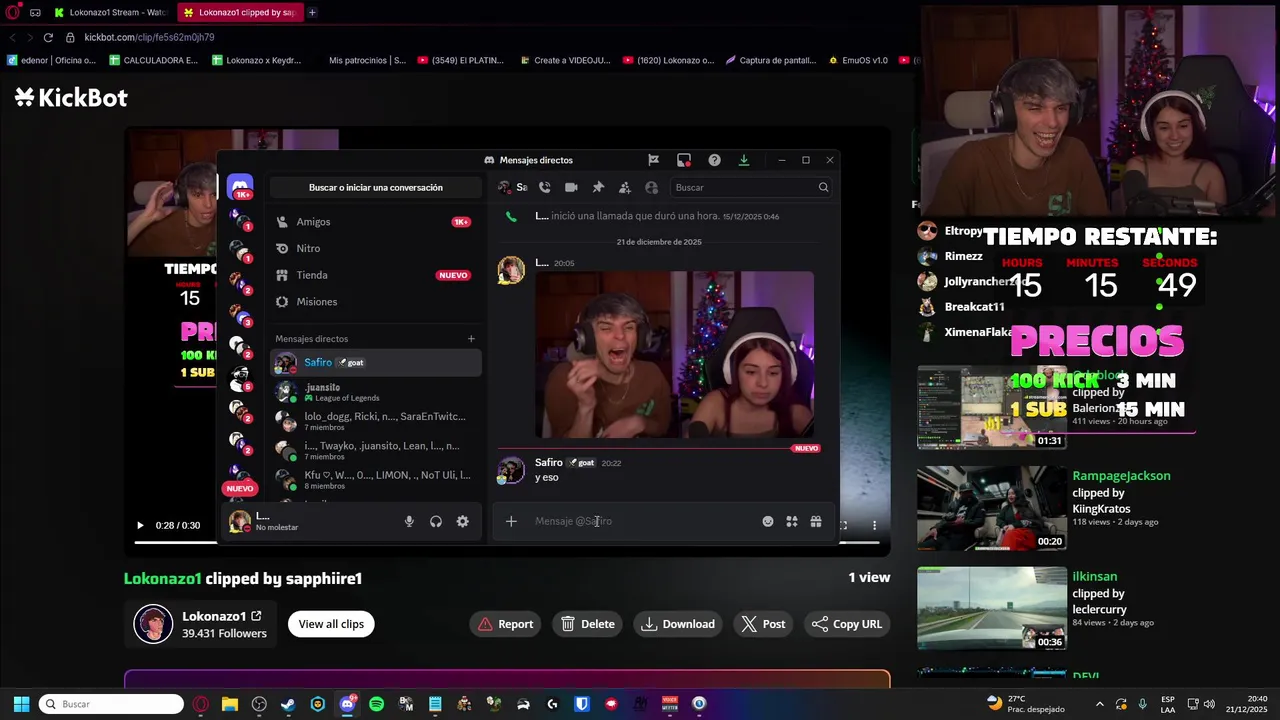Open the sidebar clip thumbnail lasting 01:31
The width and height of the screenshot is (1280, 720).
pyautogui.click(x=992, y=407)
